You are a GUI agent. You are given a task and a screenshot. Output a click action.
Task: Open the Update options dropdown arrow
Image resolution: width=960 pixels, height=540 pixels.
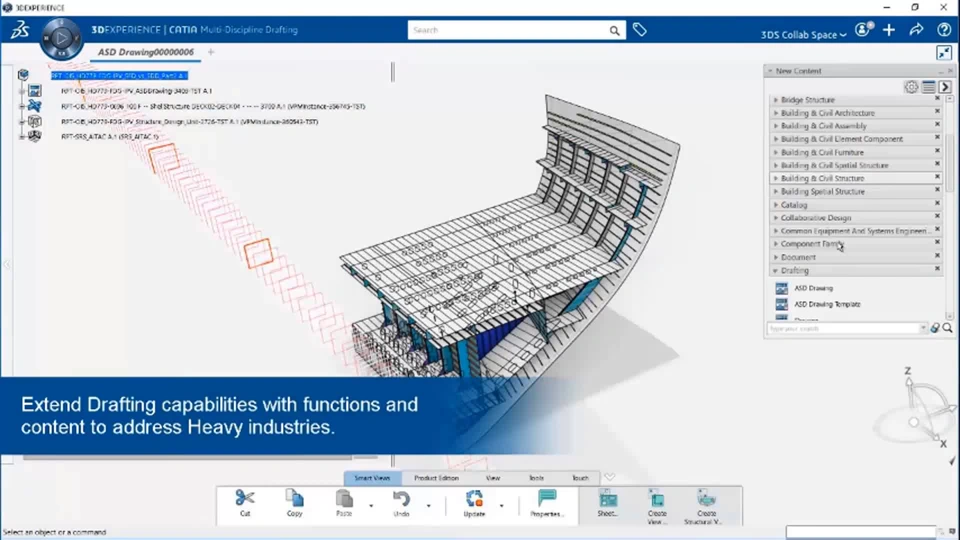tap(501, 506)
